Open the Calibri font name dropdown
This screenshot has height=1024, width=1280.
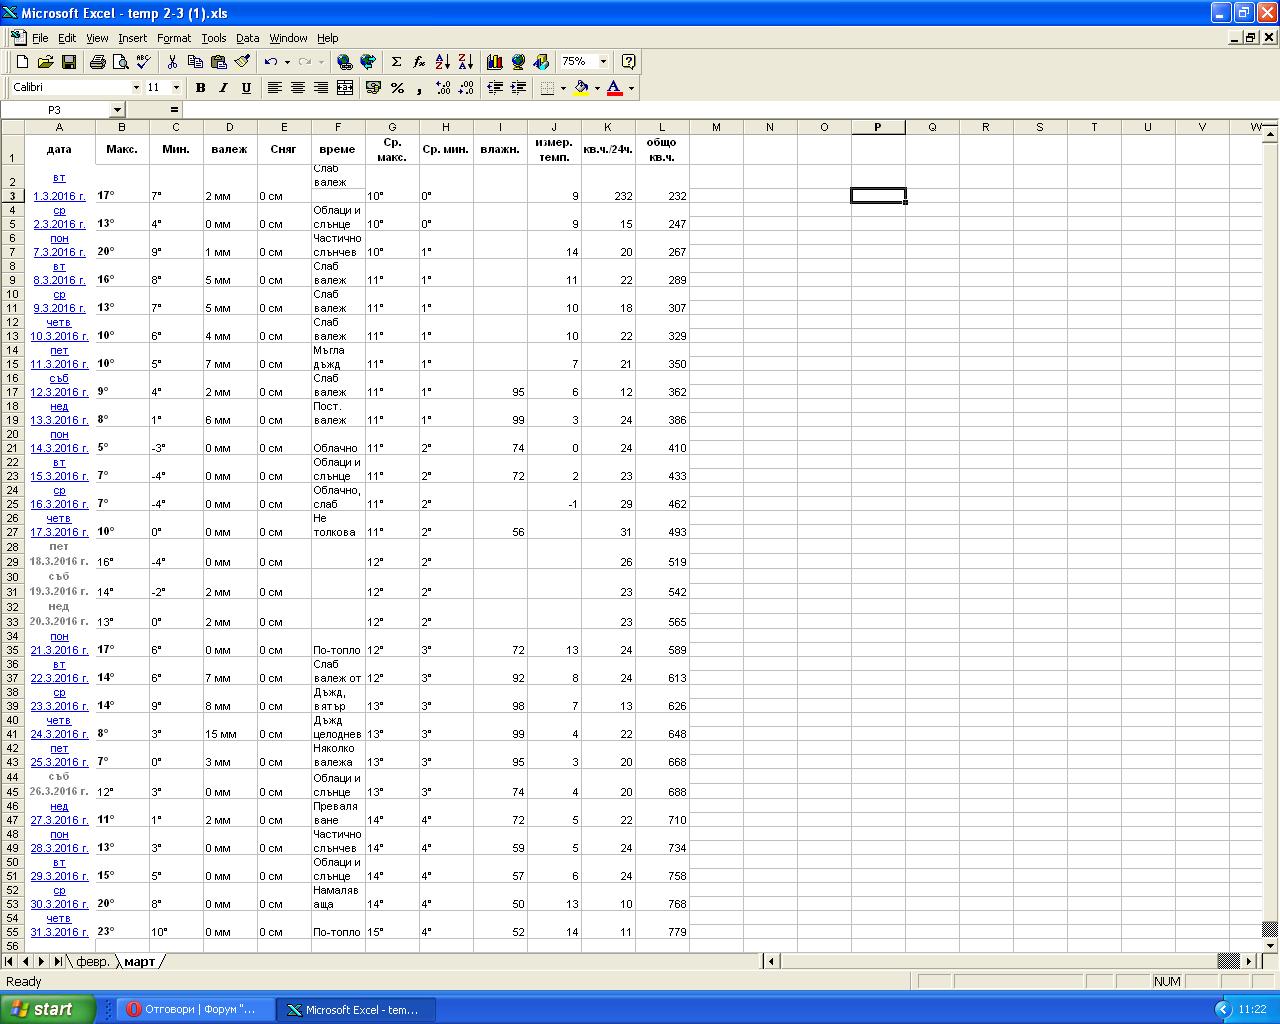(x=135, y=88)
